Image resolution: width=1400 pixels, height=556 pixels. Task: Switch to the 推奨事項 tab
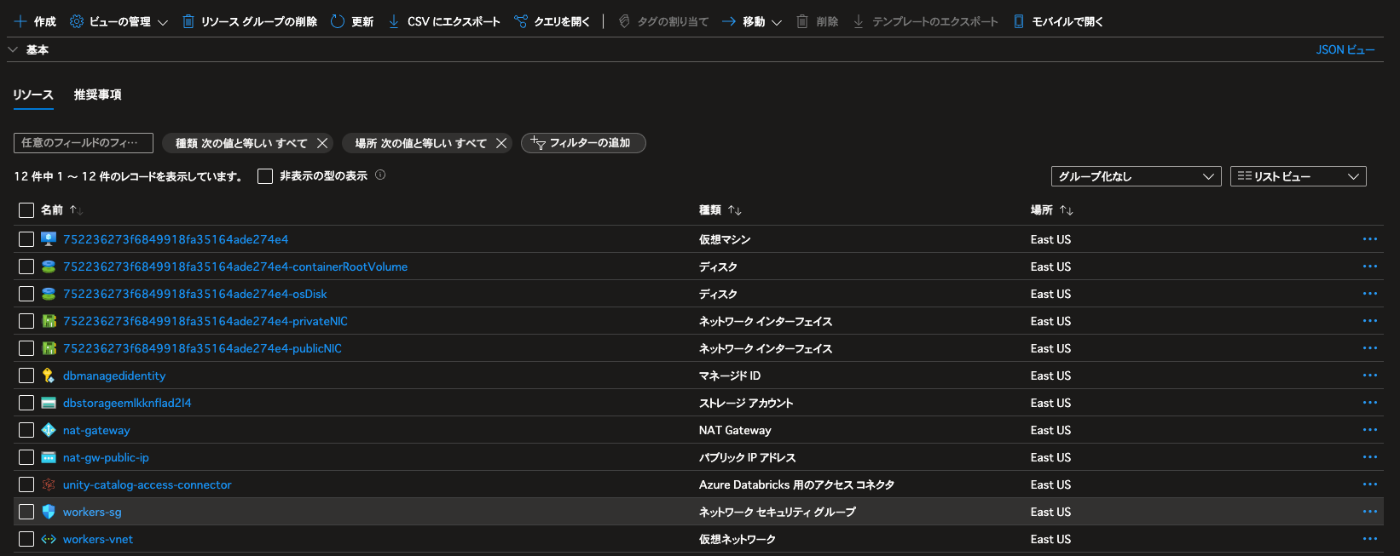97,95
